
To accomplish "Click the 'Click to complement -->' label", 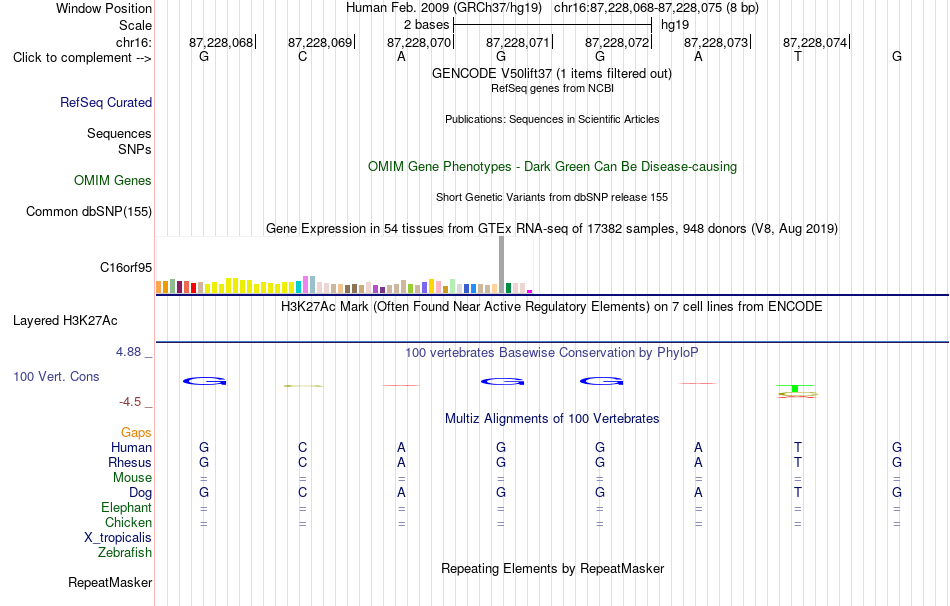I will click(82, 58).
